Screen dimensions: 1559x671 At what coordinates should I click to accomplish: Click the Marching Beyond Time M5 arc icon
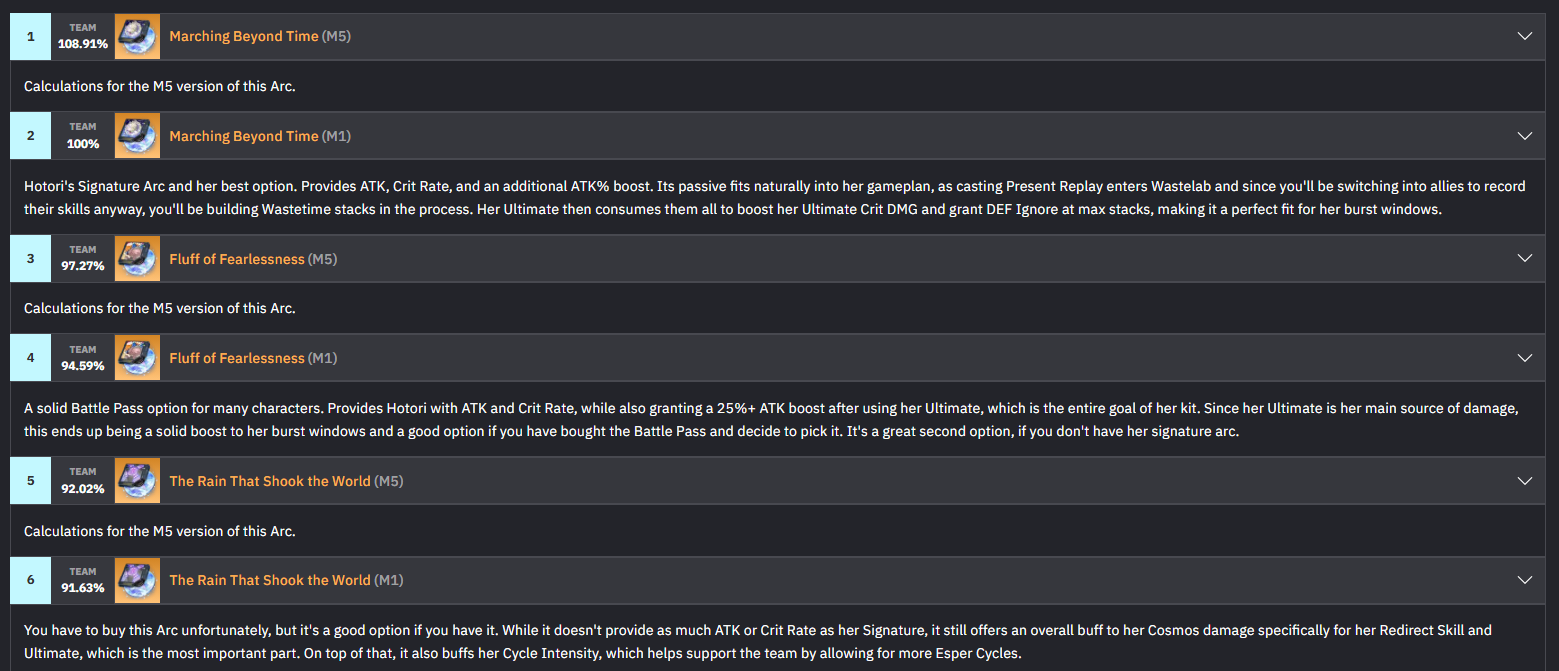(137, 36)
